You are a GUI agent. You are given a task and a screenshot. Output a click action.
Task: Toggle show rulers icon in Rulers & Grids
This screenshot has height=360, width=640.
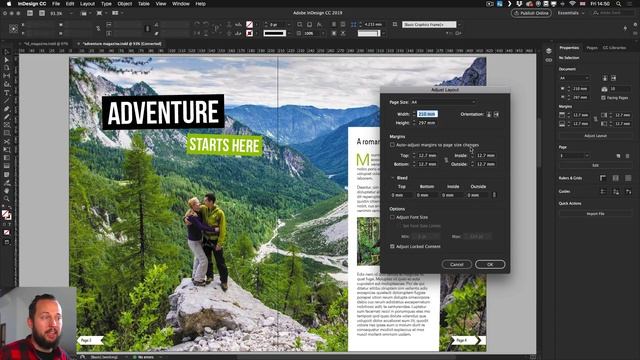tap(603, 178)
